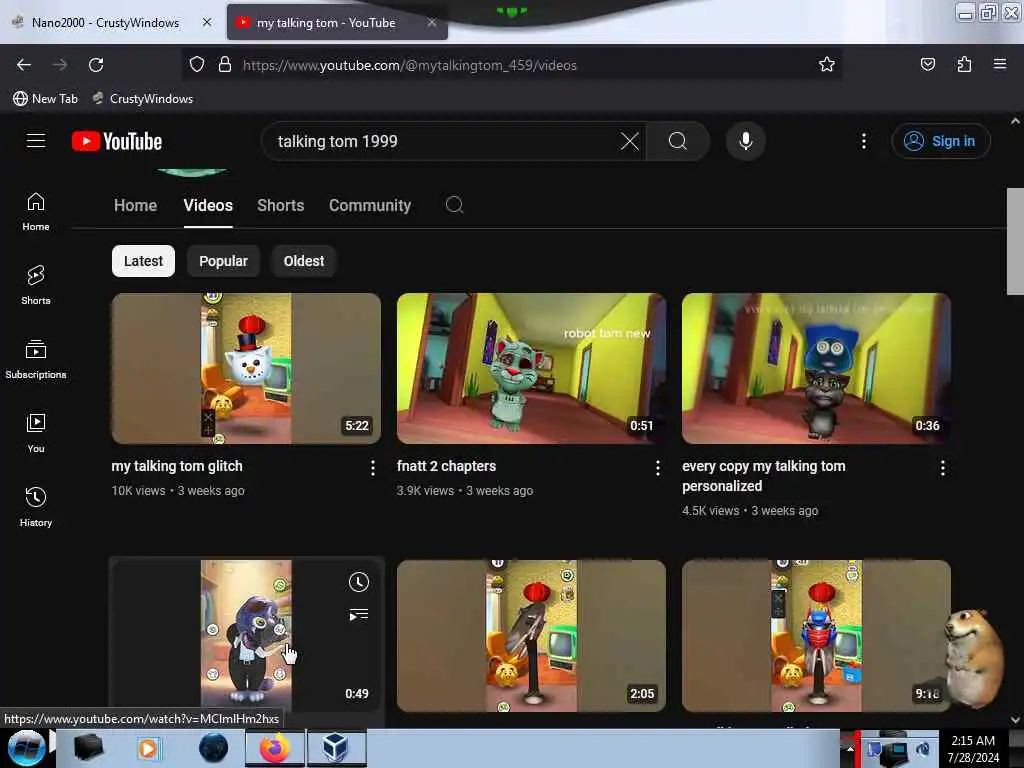
Task: Play the 0:51 robot tom thumbnail
Action: 531,368
